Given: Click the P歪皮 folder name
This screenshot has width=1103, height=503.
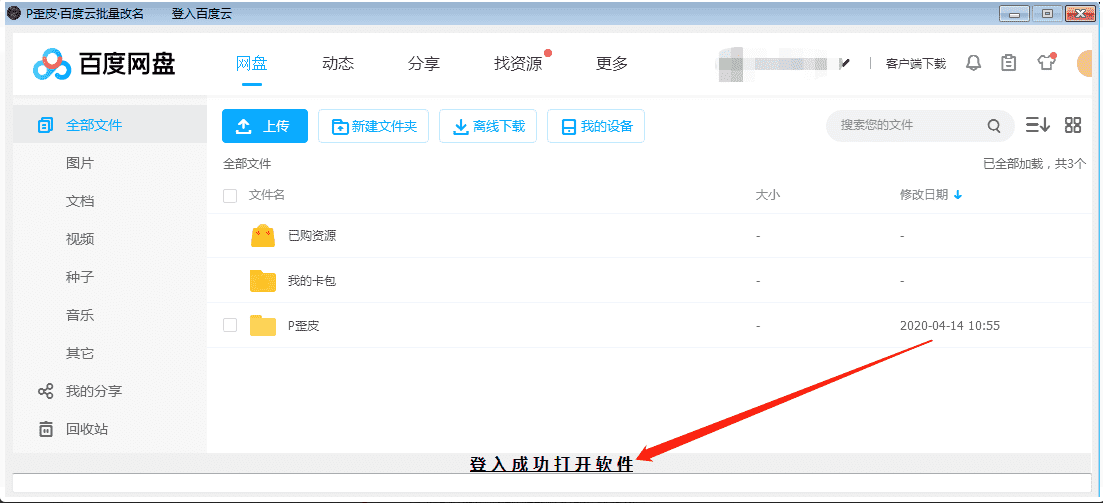Looking at the screenshot, I should [x=304, y=326].
